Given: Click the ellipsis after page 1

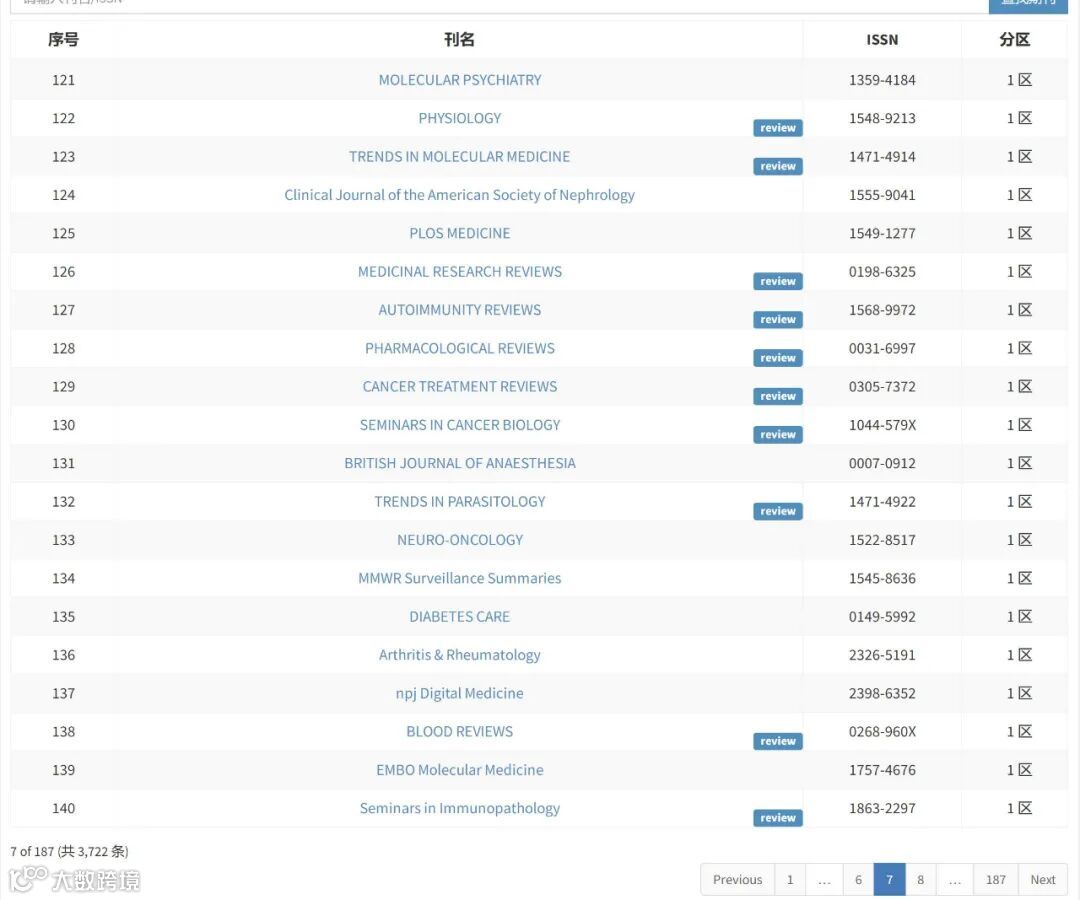Looking at the screenshot, I should 824,879.
